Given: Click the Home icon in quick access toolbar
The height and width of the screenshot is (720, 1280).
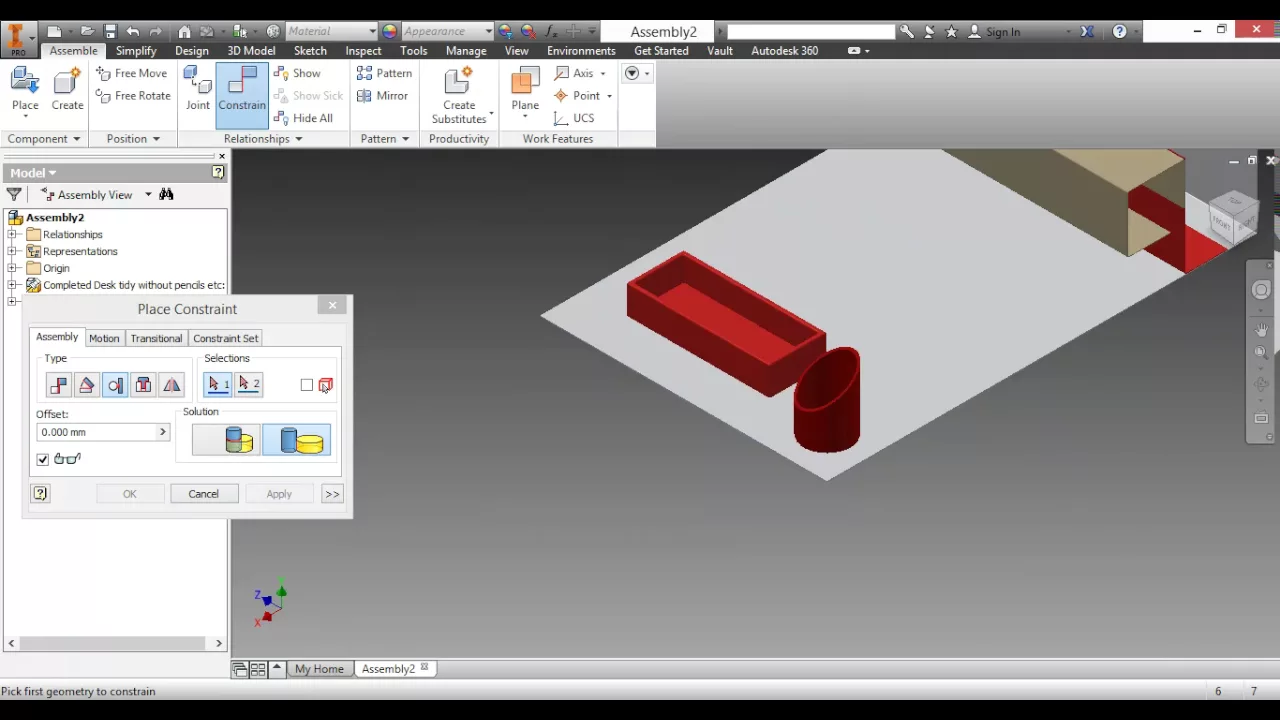Looking at the screenshot, I should 184,32.
